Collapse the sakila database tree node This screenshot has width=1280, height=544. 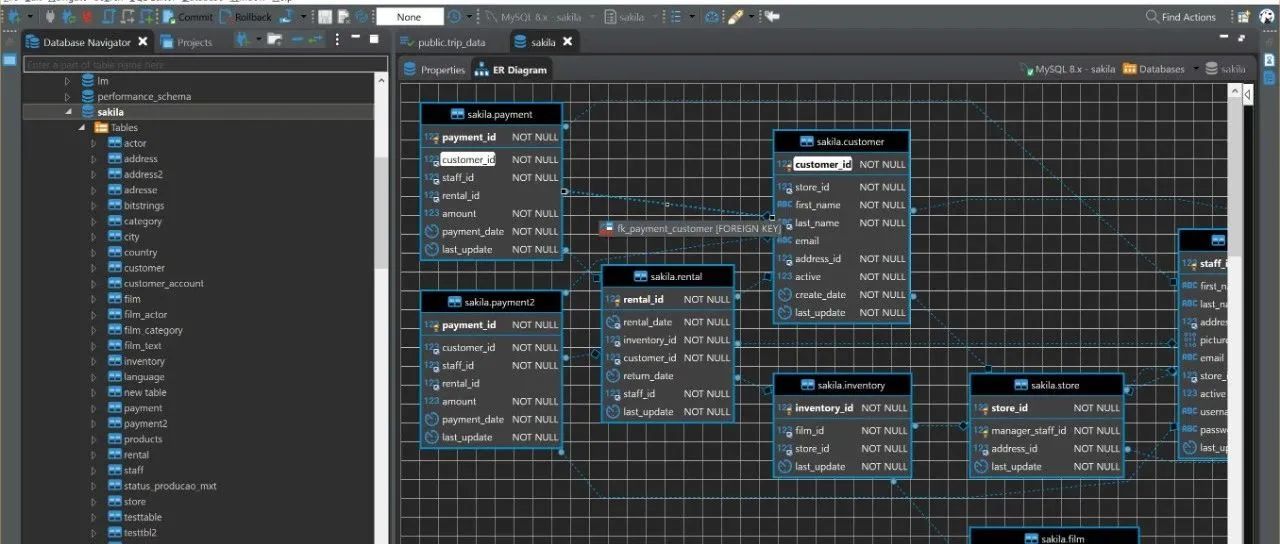click(68, 112)
